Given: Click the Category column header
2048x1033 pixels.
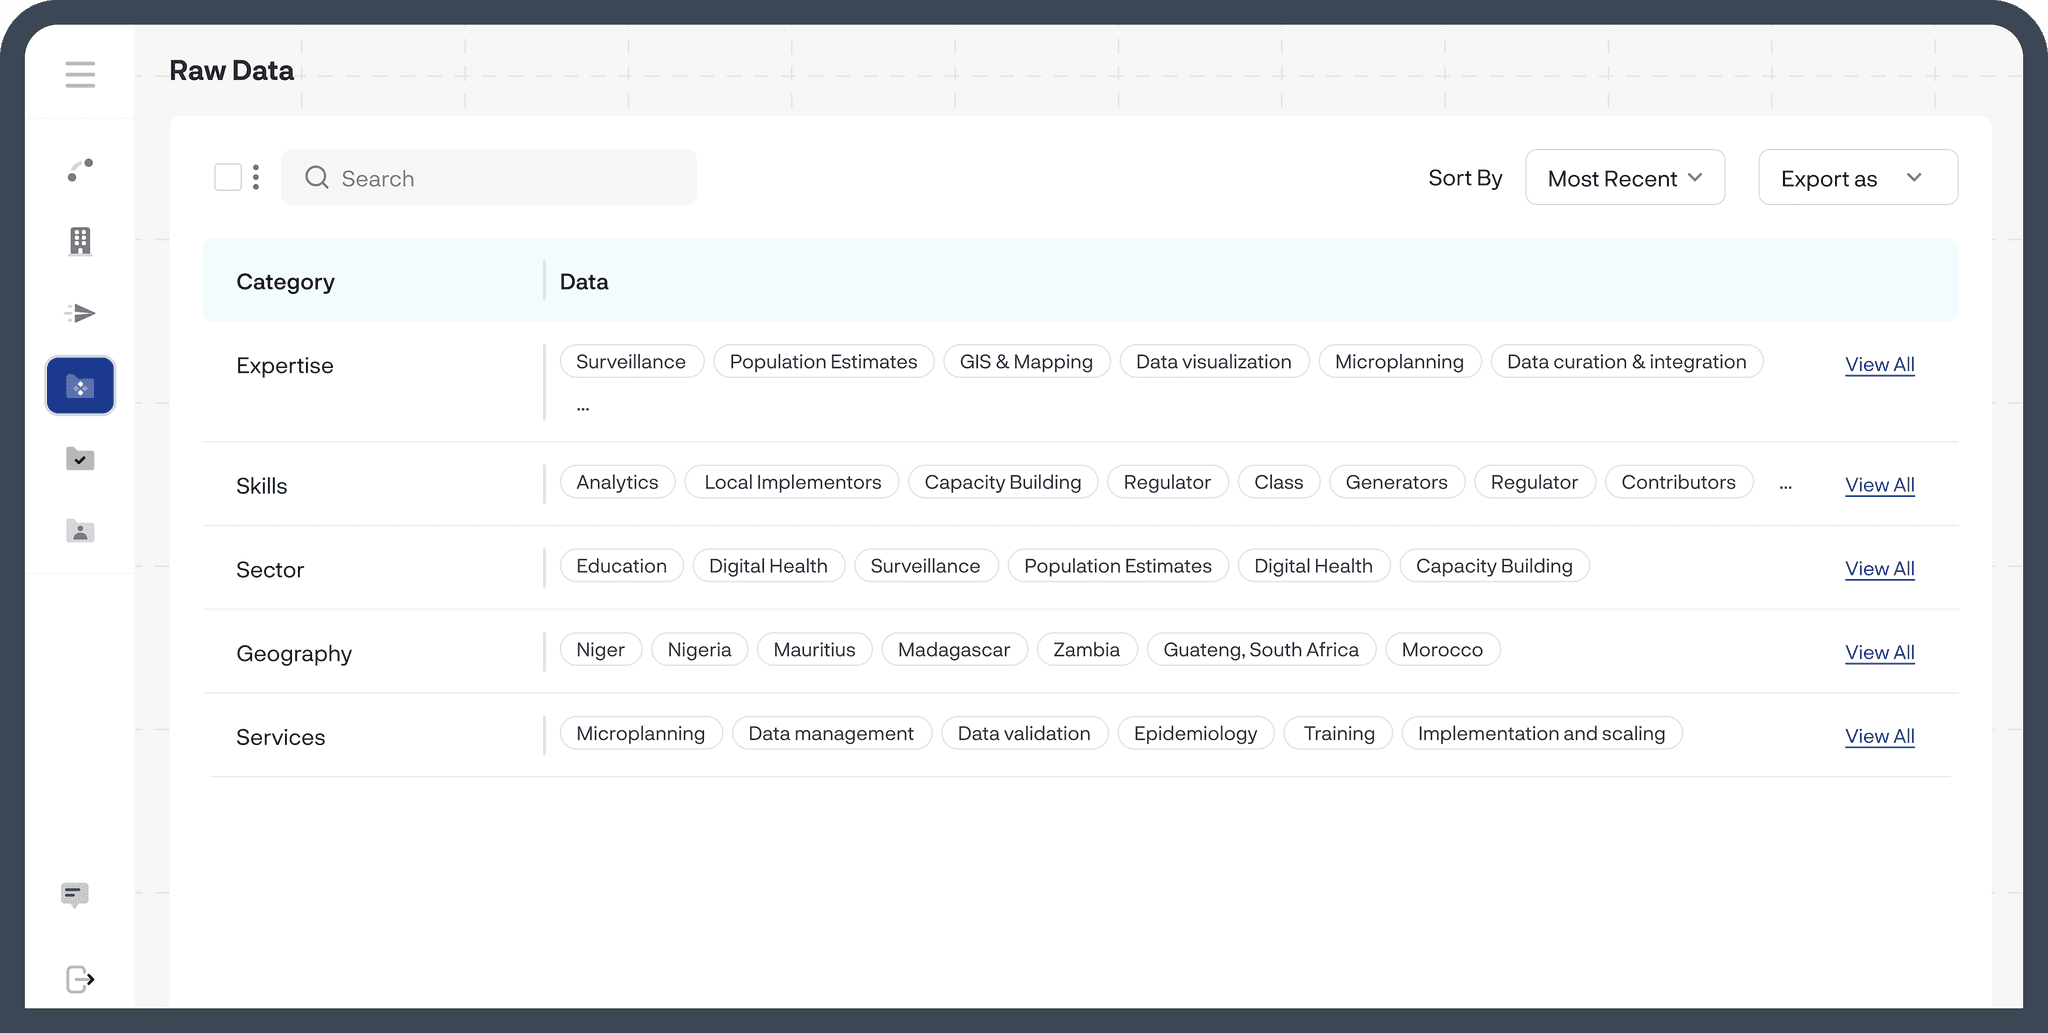Looking at the screenshot, I should coord(285,282).
